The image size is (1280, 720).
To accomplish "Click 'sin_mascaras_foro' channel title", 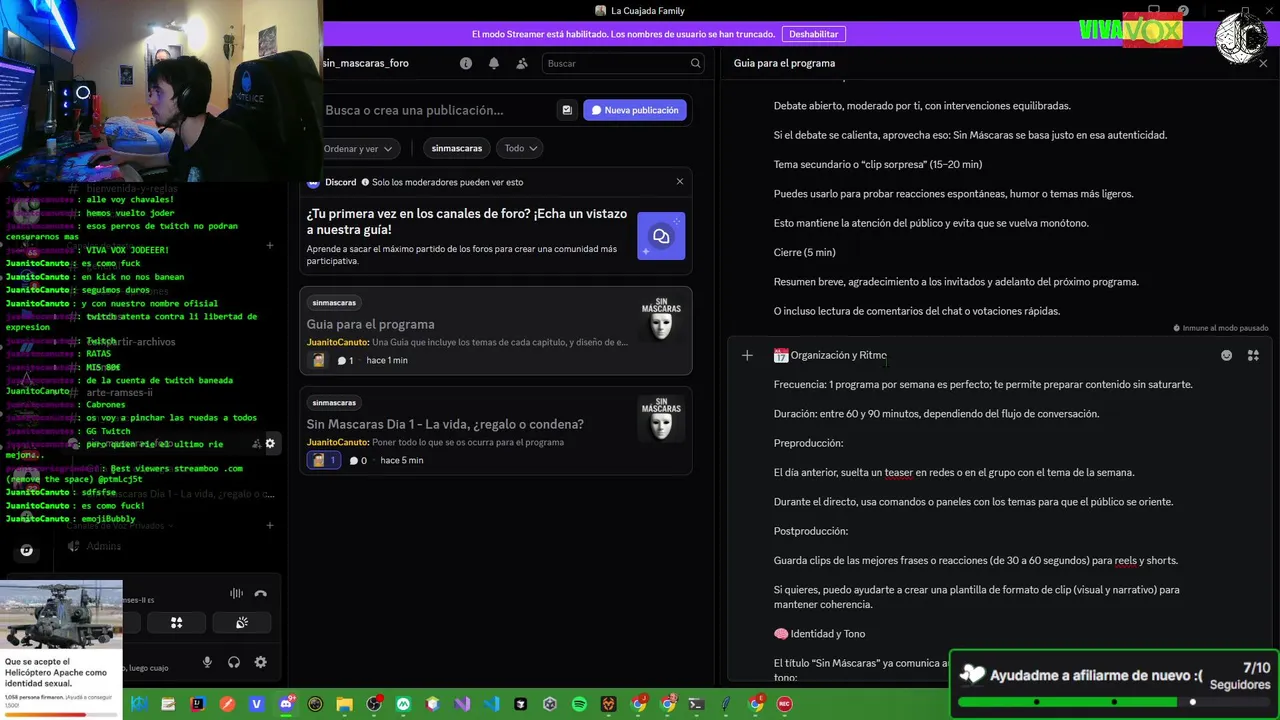I will click(365, 63).
